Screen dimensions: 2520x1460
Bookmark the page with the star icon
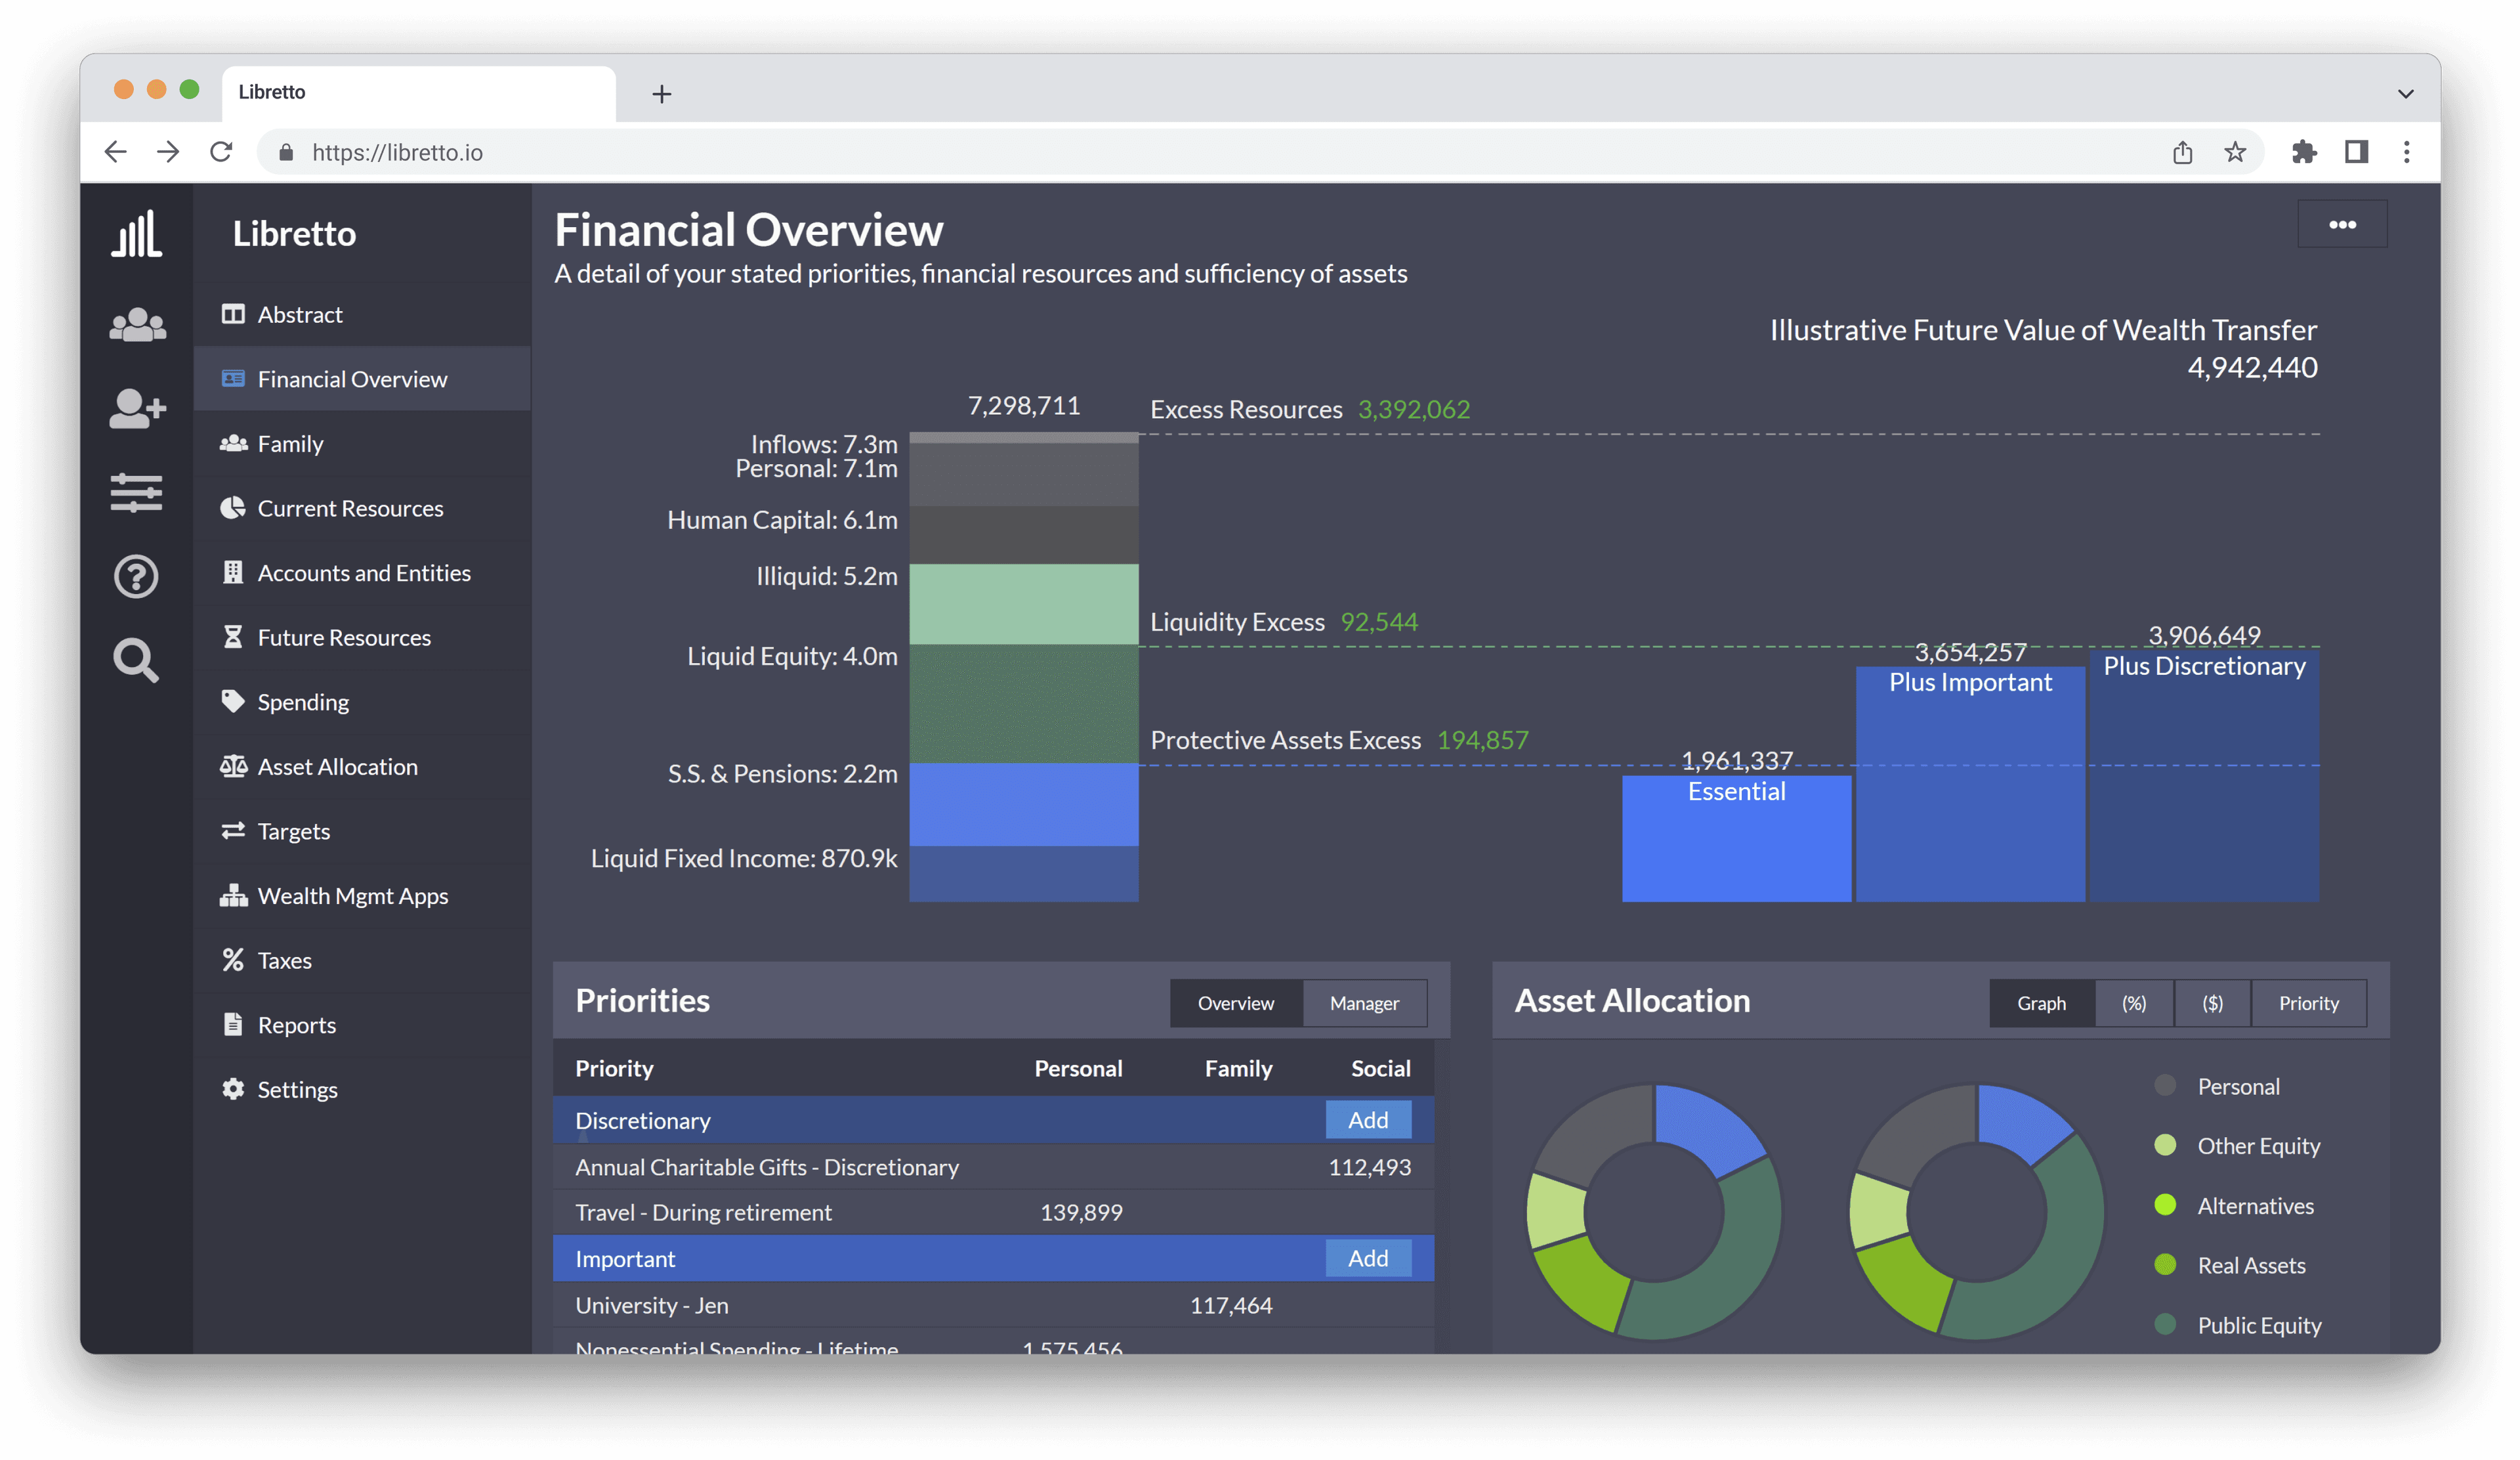2235,152
